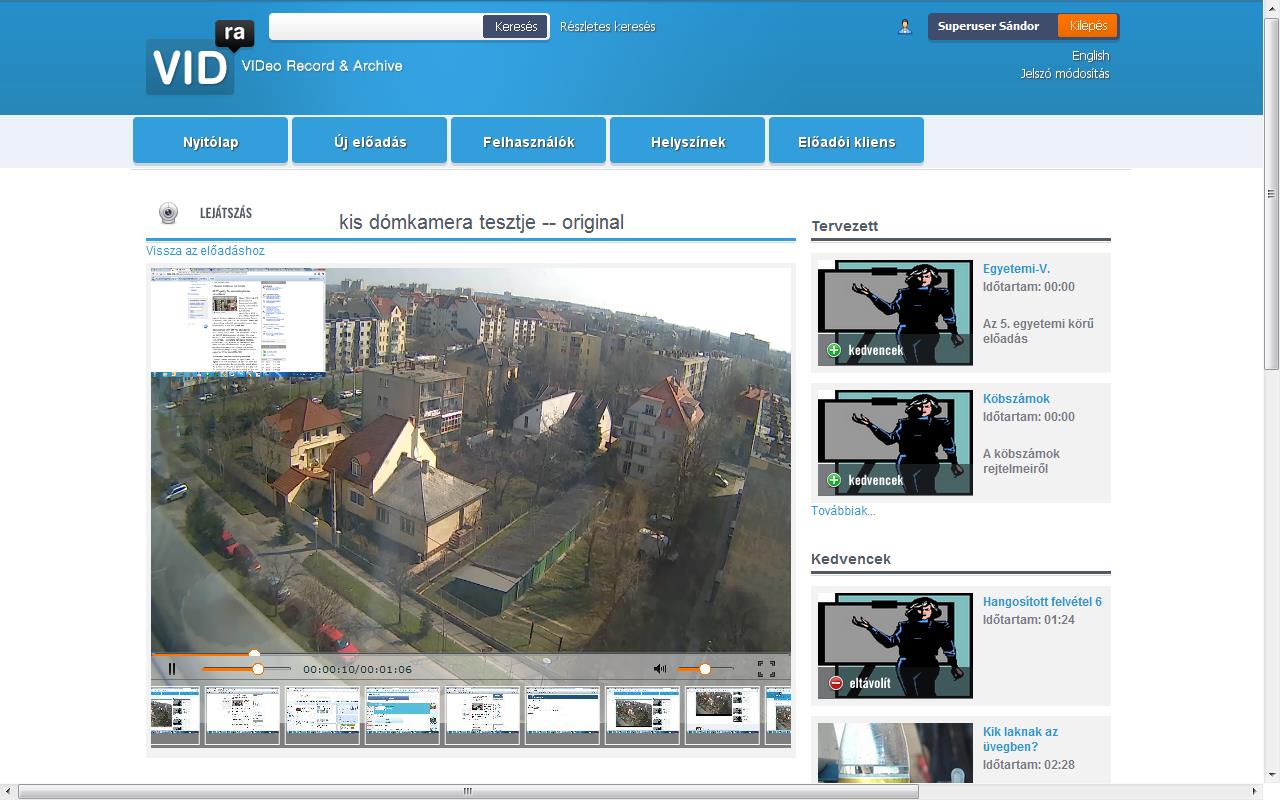This screenshot has height=800, width=1280.
Task: Focus the search input field
Action: coord(376,27)
